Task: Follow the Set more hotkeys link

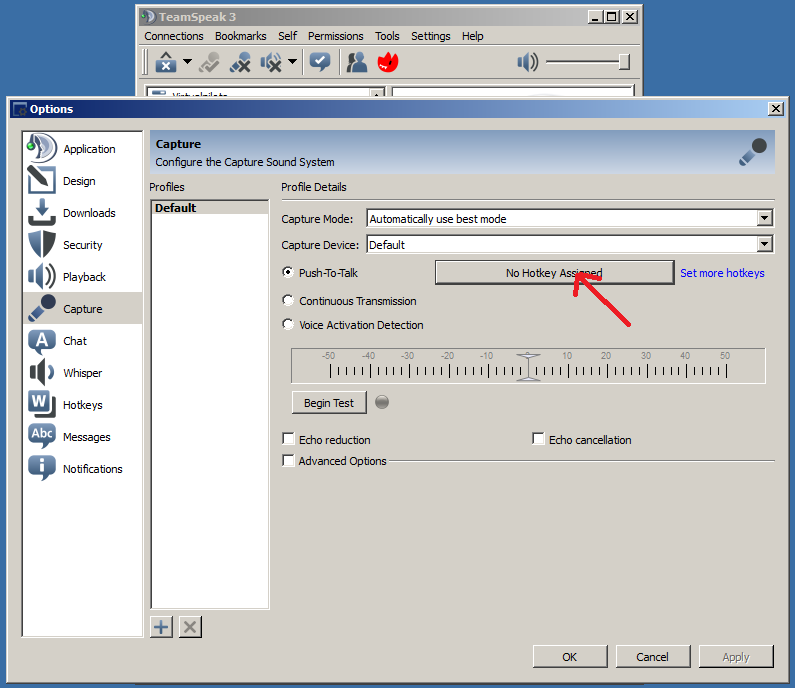Action: coord(722,273)
